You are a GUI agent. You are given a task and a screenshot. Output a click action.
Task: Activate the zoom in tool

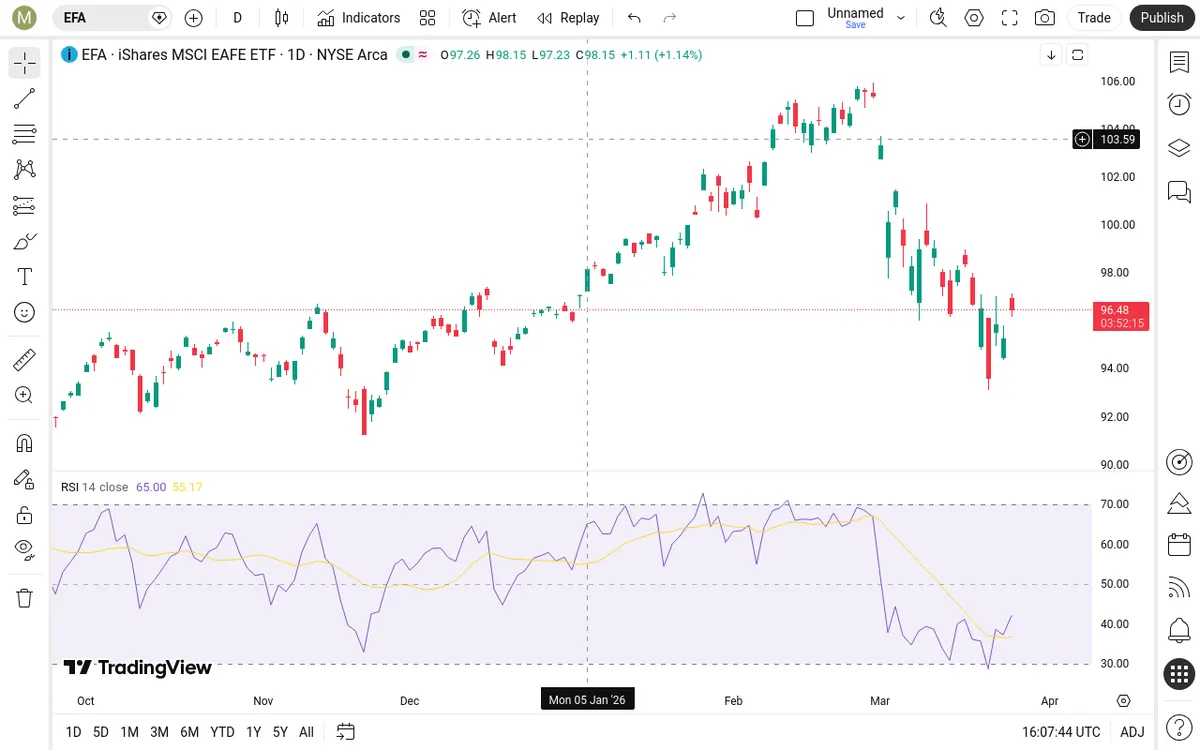[25, 395]
